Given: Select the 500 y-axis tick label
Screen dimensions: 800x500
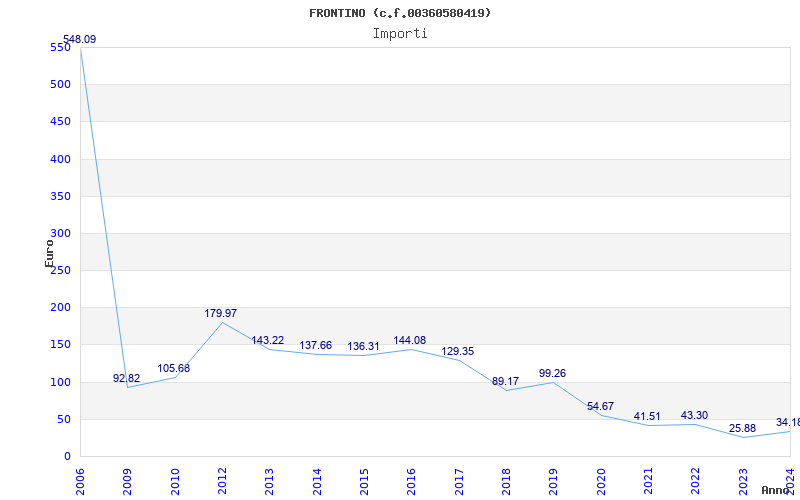Looking at the screenshot, I should 60,85.
